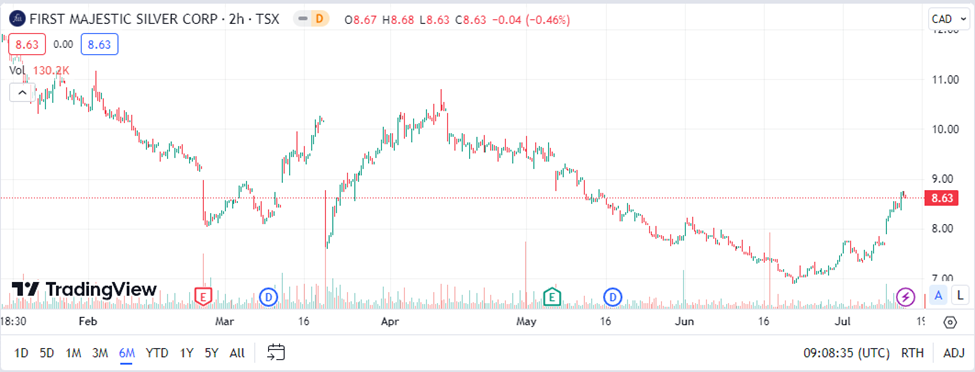Open chart settings gear icon
The image size is (975, 372).
click(950, 322)
